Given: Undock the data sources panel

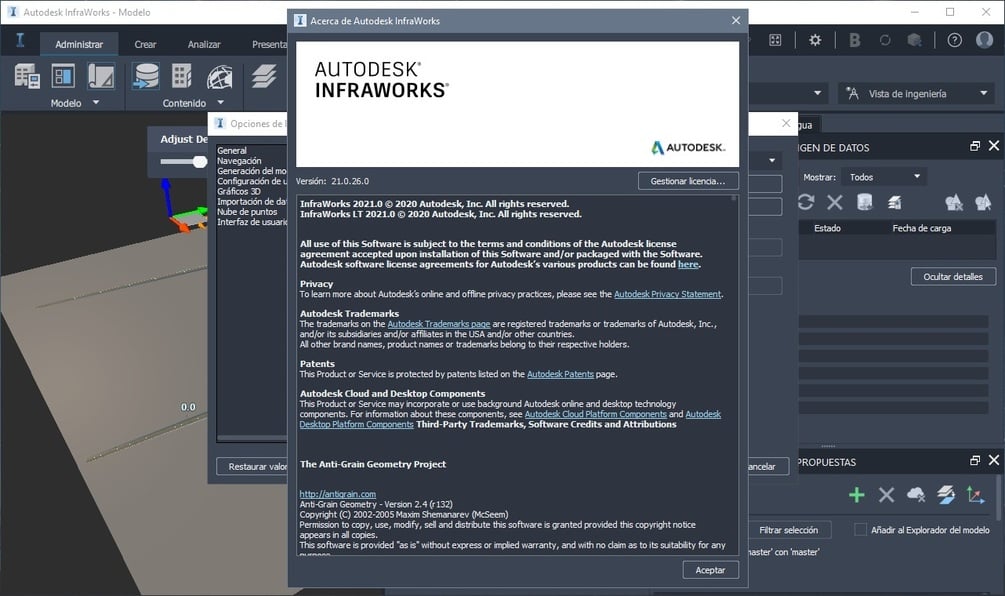Looking at the screenshot, I should coord(975,147).
